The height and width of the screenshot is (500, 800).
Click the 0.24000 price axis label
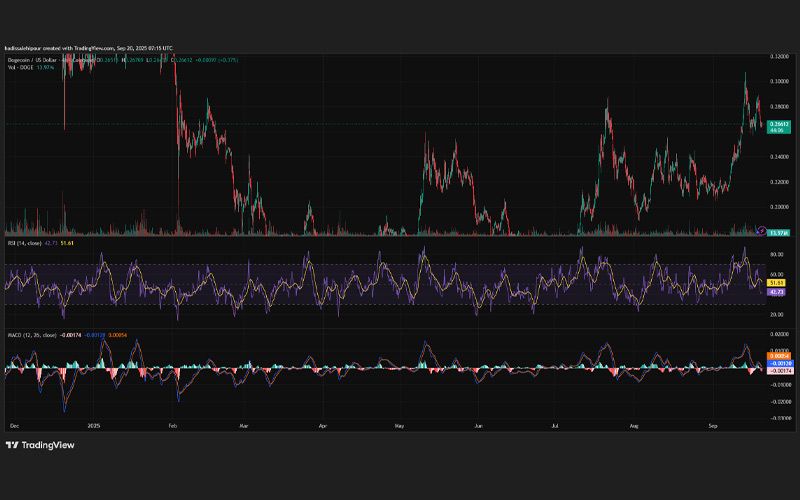coord(779,157)
